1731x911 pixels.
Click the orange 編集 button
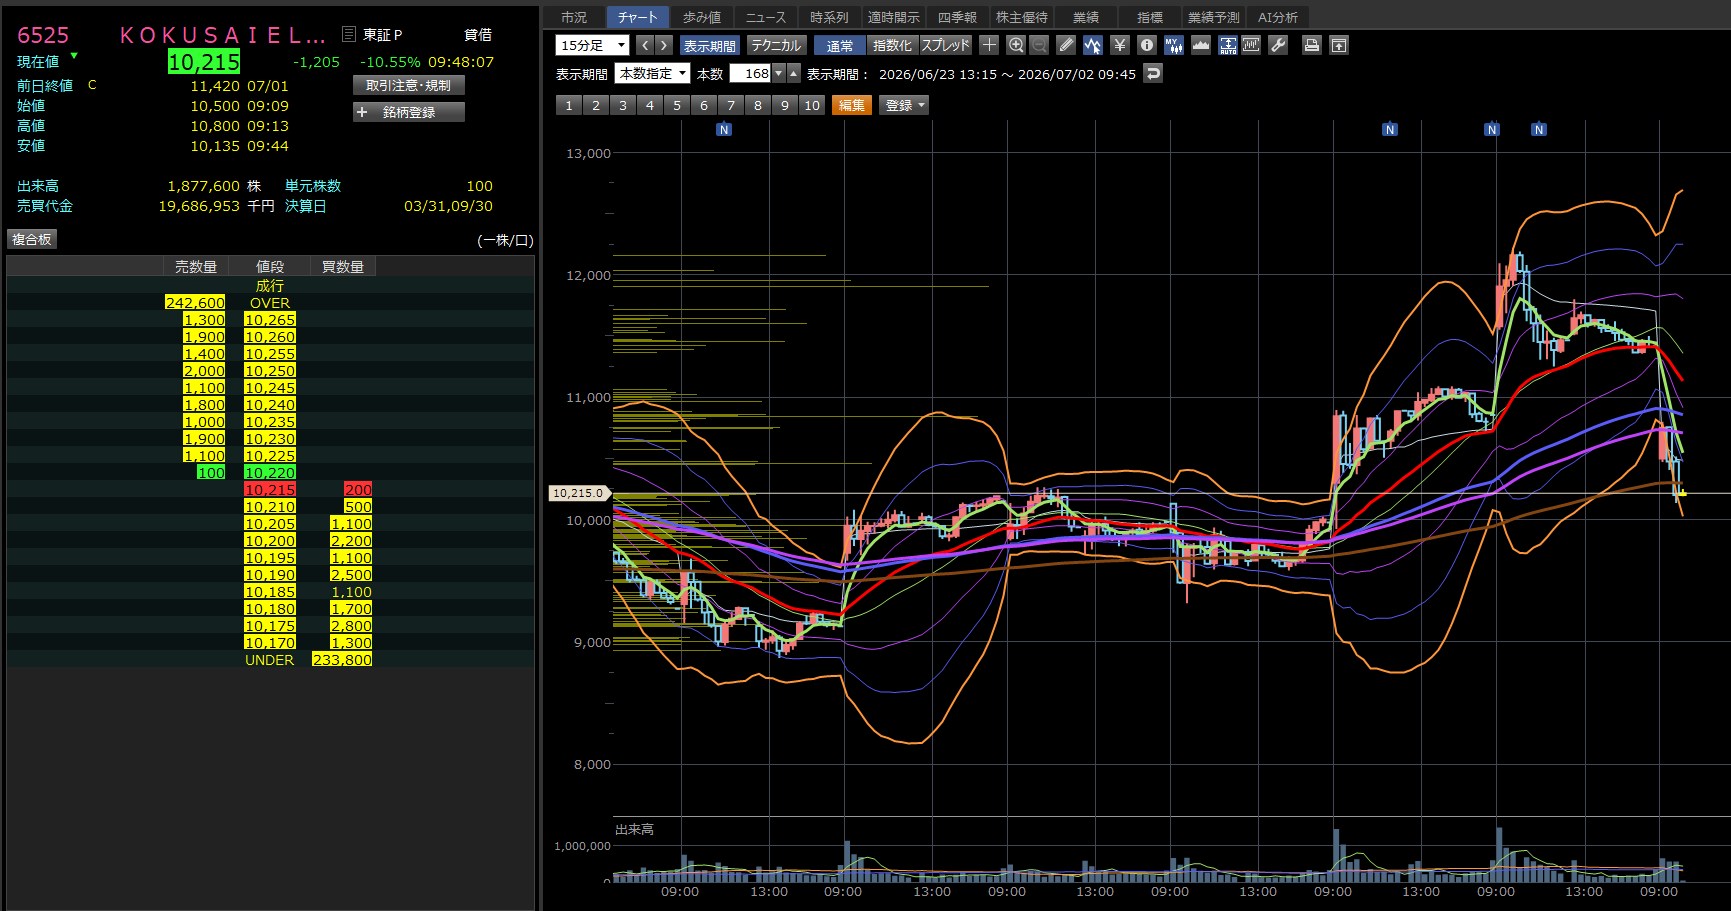(x=852, y=105)
